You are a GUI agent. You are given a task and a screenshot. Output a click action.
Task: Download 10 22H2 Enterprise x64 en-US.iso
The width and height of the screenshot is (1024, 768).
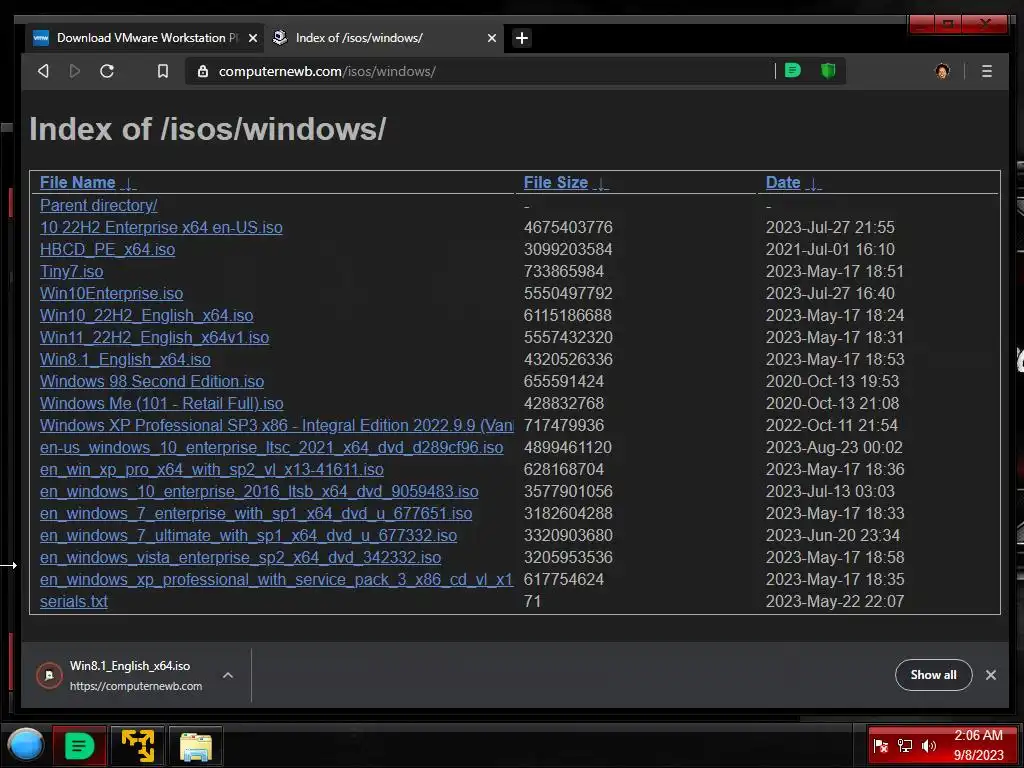(x=161, y=227)
